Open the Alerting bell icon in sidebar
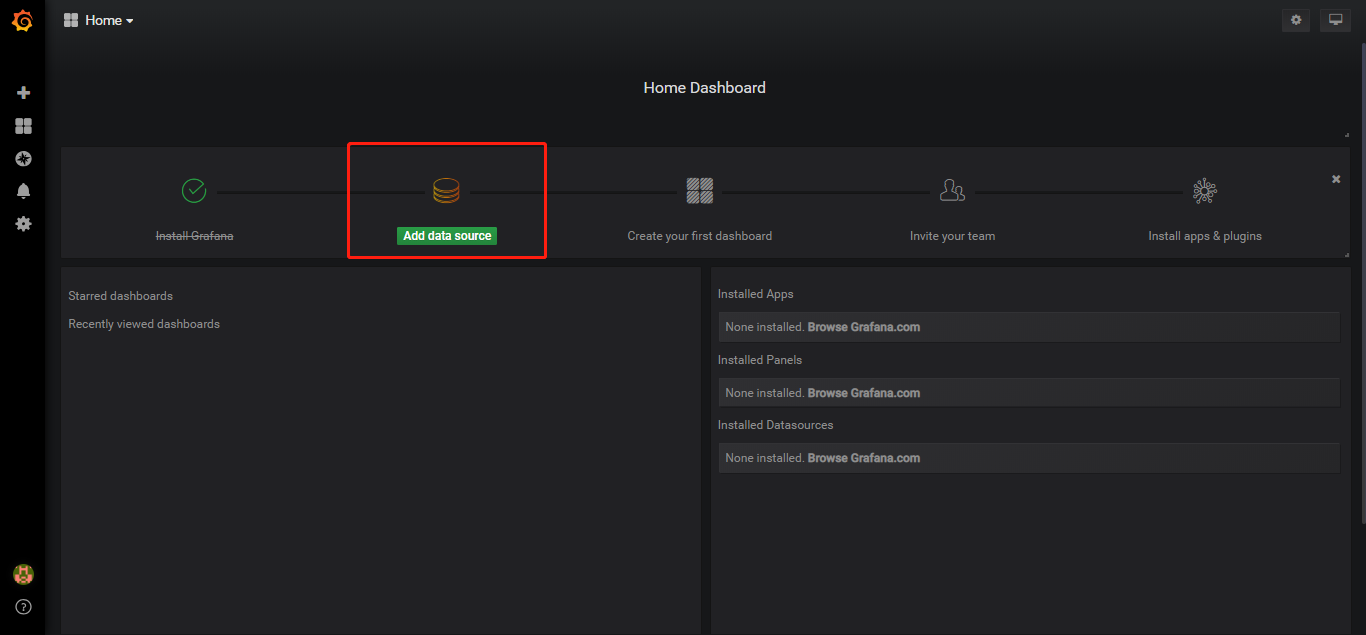The height and width of the screenshot is (635, 1366). click(x=24, y=191)
